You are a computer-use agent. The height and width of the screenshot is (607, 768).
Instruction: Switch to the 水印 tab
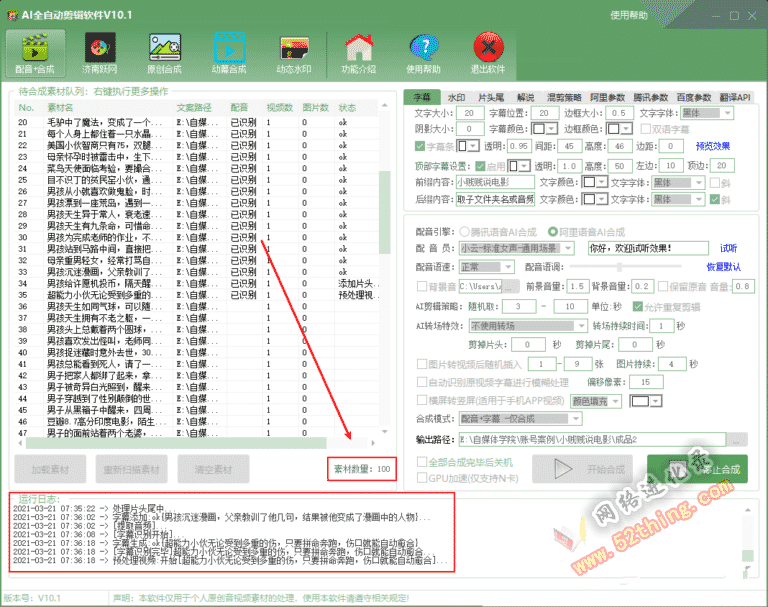click(x=456, y=98)
